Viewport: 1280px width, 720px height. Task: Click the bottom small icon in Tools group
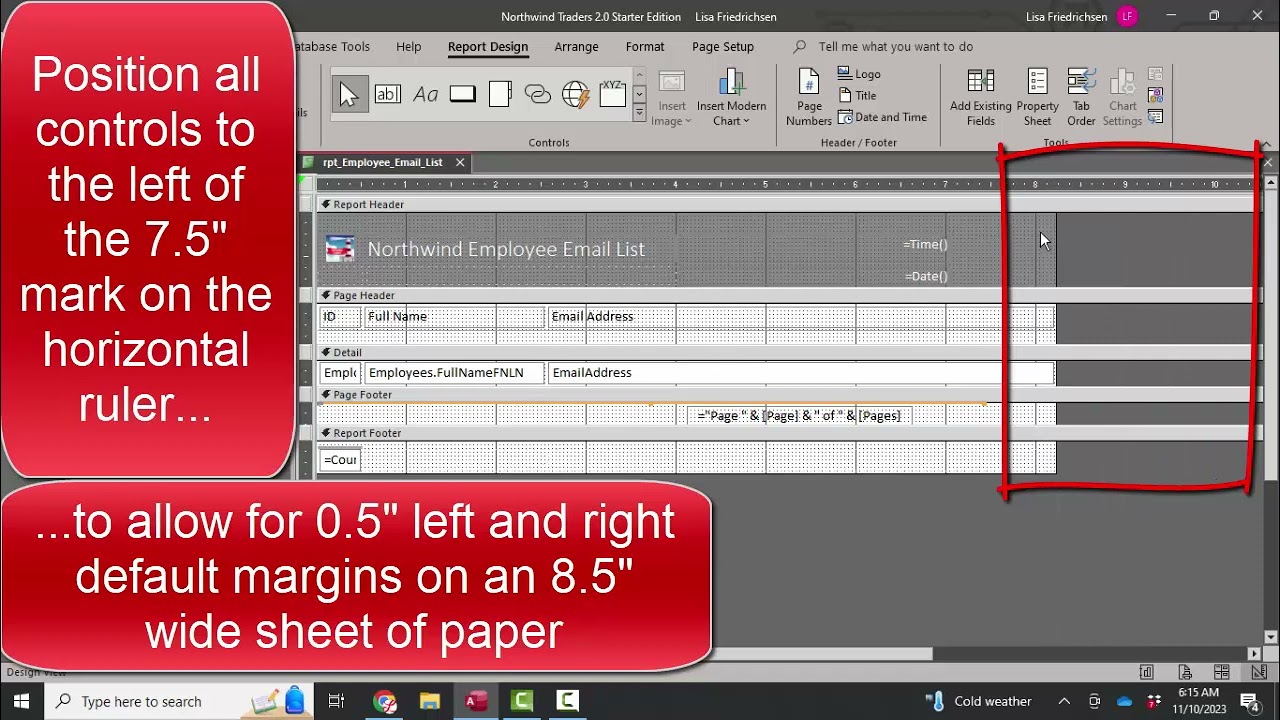1155,116
